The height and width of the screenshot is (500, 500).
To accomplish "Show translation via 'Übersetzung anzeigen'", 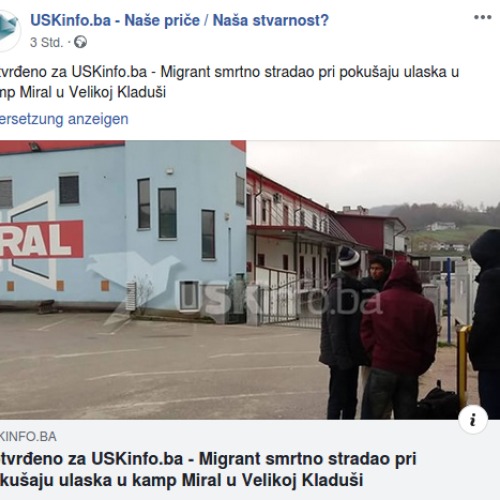I will point(64,119).
